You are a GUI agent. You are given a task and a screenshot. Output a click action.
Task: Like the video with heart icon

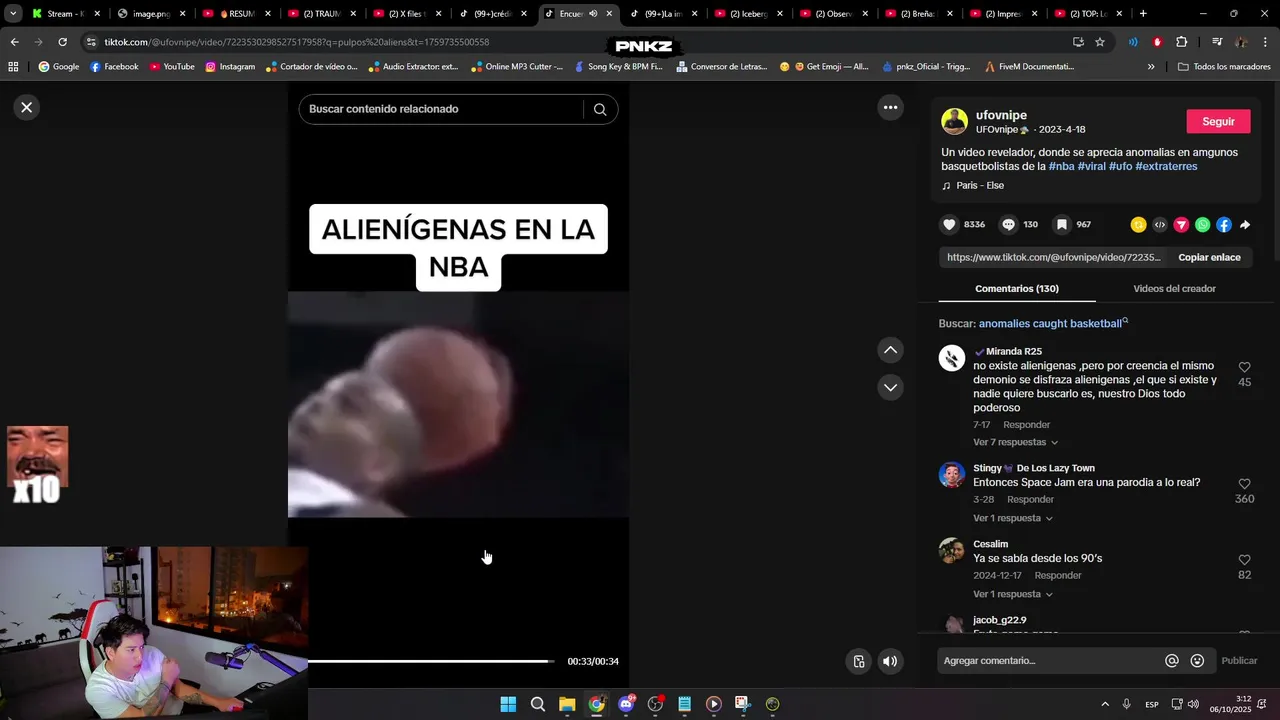pyautogui.click(x=950, y=225)
